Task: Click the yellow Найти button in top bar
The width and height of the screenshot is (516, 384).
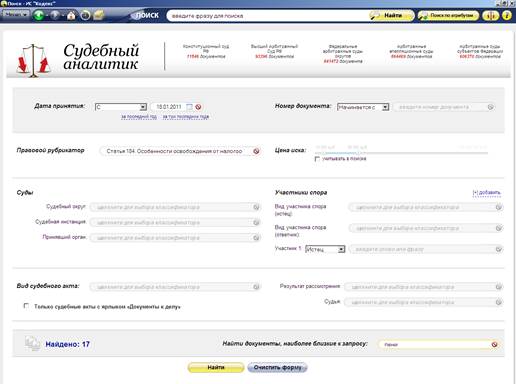Action: (392, 15)
